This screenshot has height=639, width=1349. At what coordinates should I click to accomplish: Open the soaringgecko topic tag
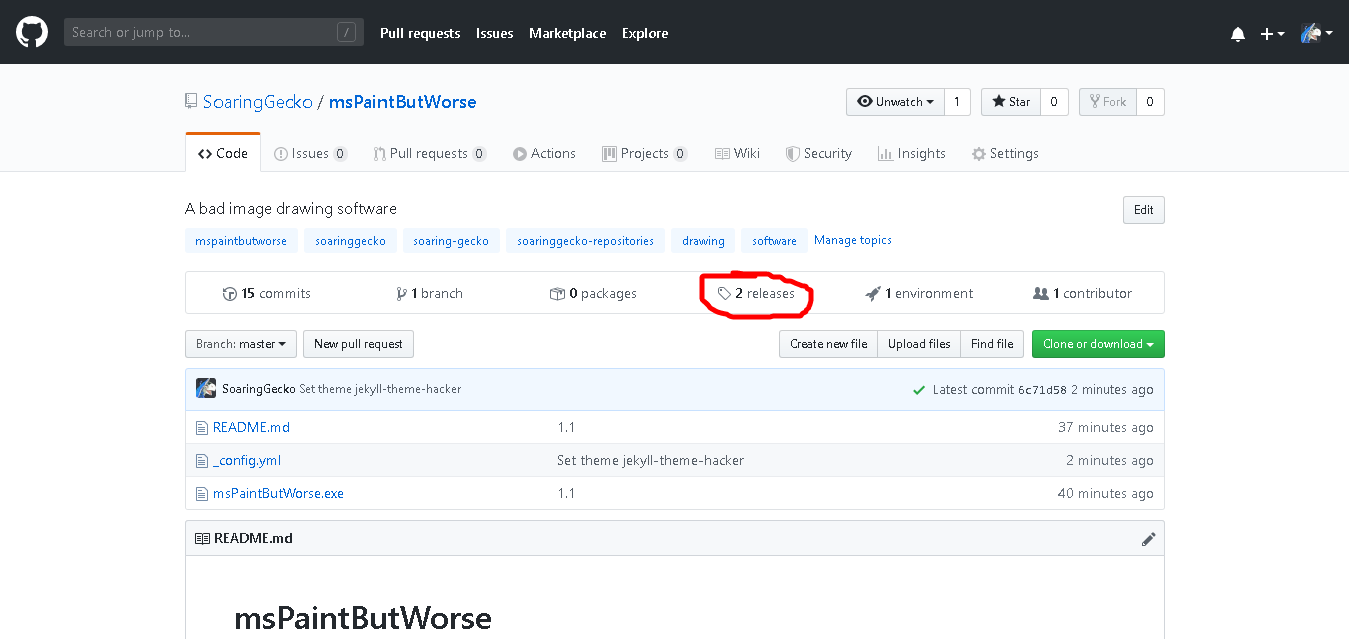(351, 241)
